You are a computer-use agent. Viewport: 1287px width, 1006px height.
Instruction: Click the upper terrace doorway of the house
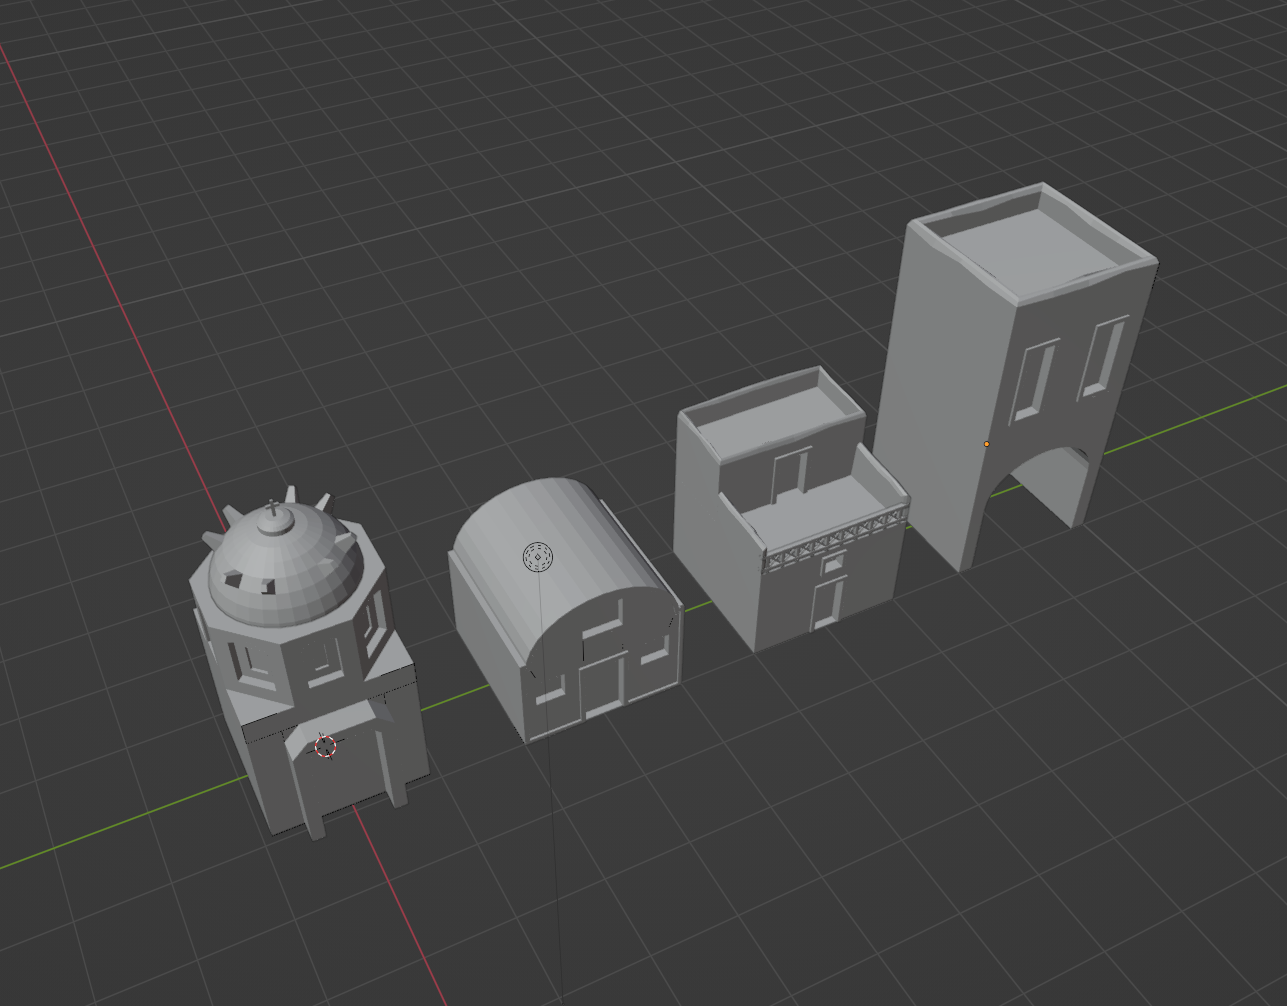790,475
